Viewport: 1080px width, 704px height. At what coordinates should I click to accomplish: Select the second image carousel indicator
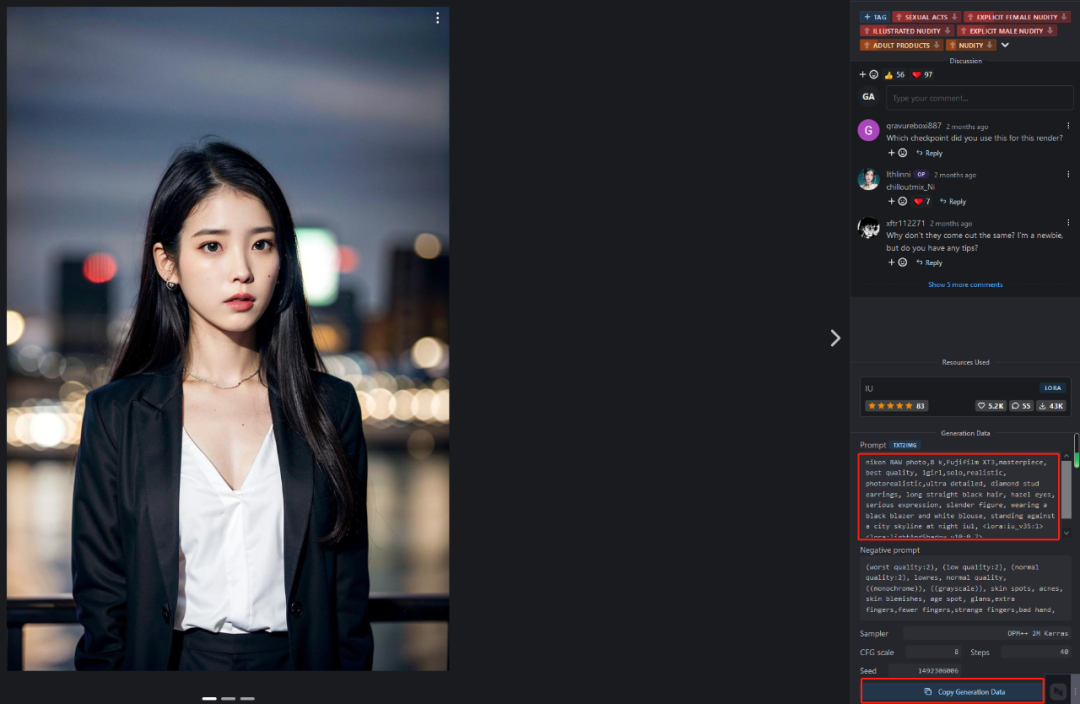[x=228, y=698]
